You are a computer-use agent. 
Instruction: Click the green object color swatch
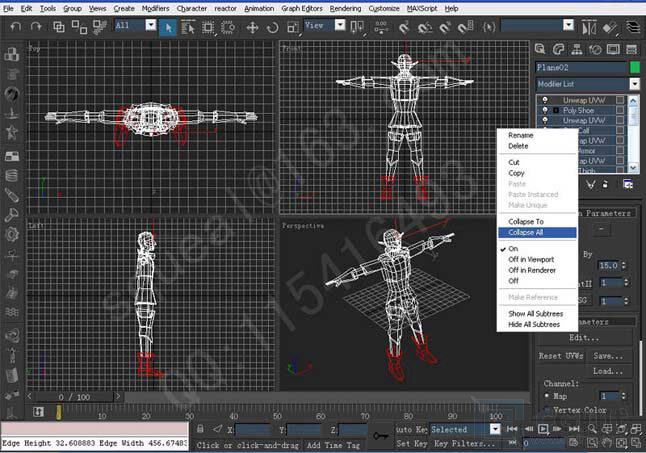pyautogui.click(x=635, y=67)
